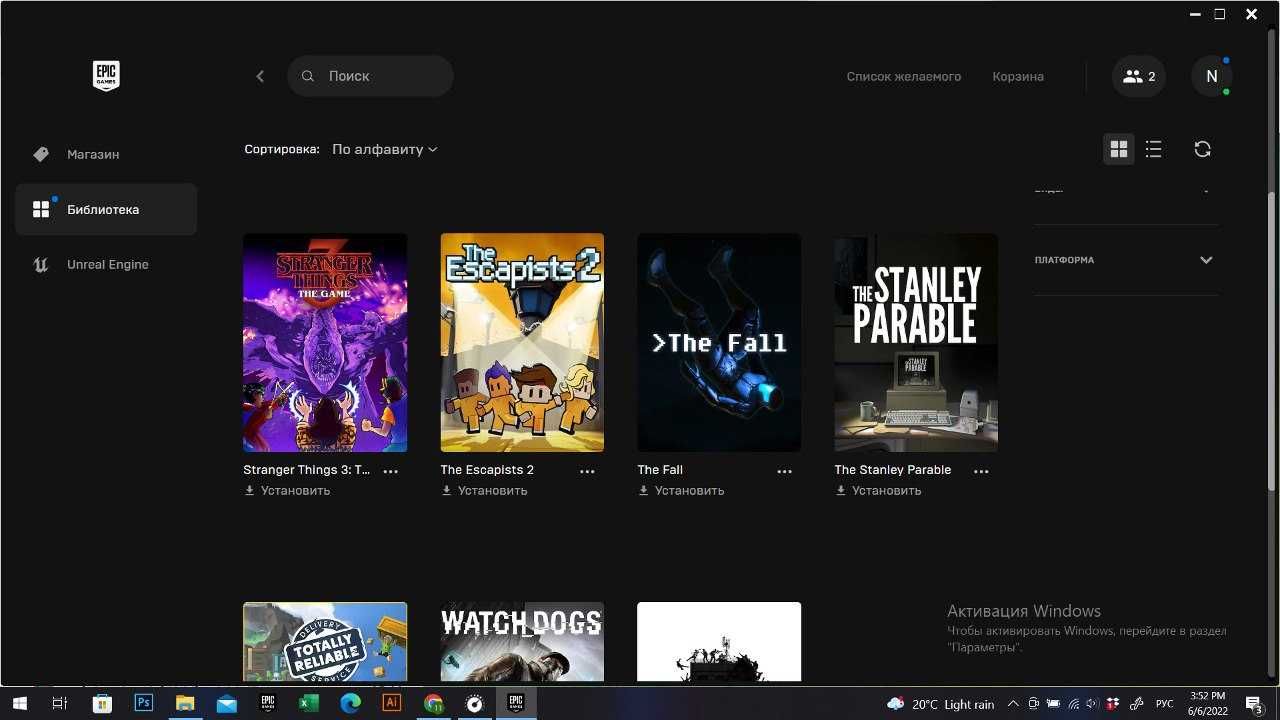Screen dimensions: 1280x720
Task: Click the search magnifier icon
Action: tap(308, 76)
